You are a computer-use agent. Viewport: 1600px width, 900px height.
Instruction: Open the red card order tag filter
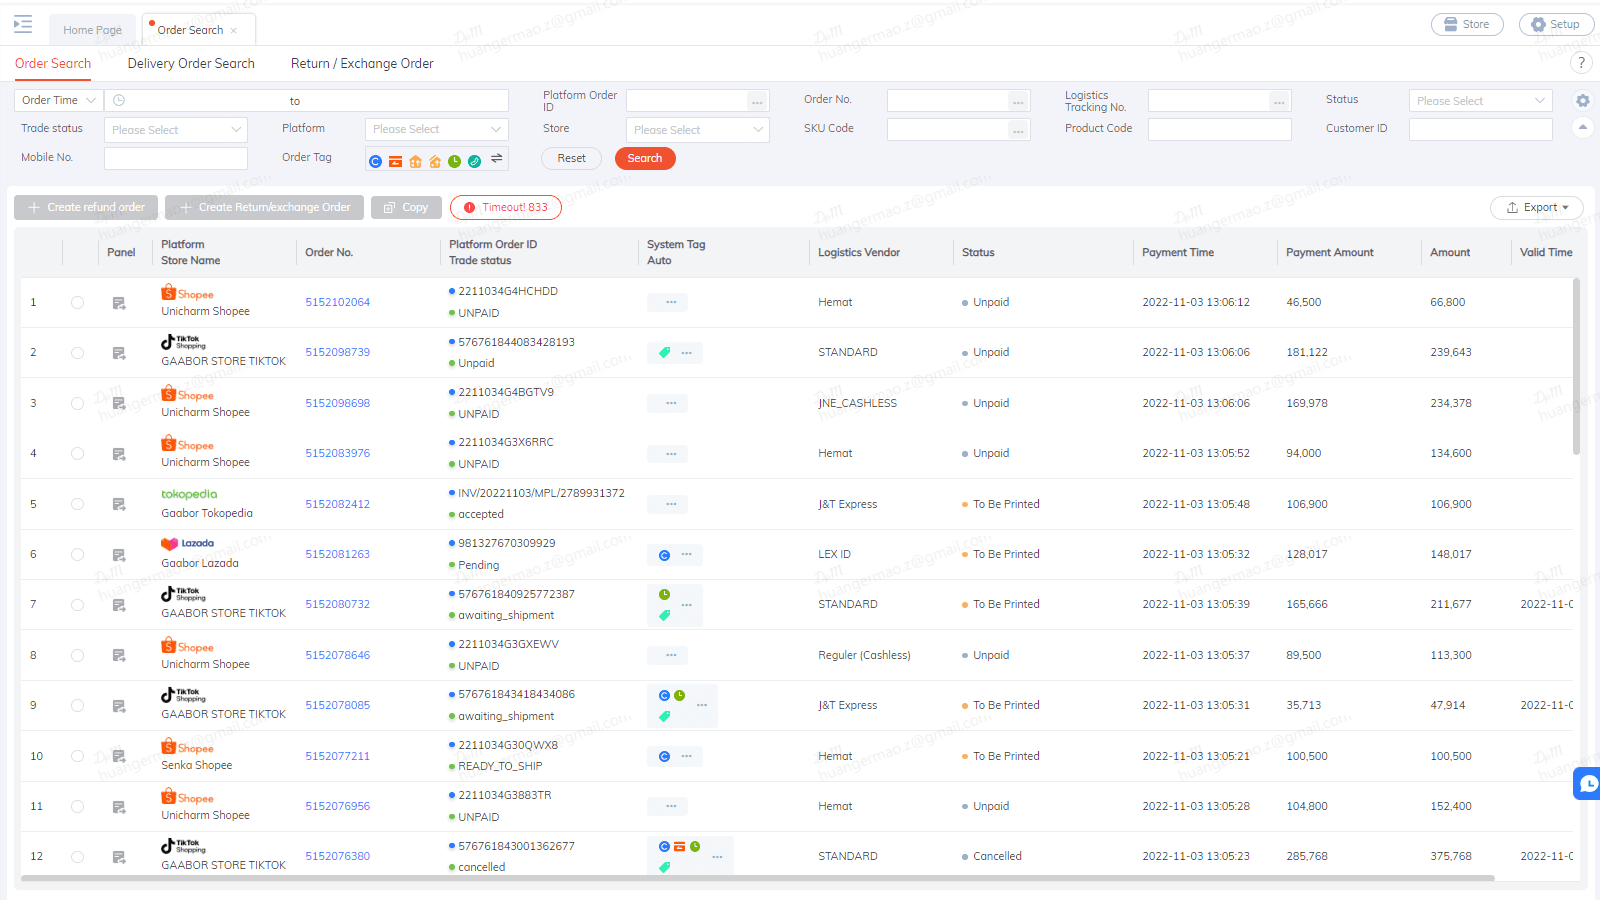click(x=396, y=161)
